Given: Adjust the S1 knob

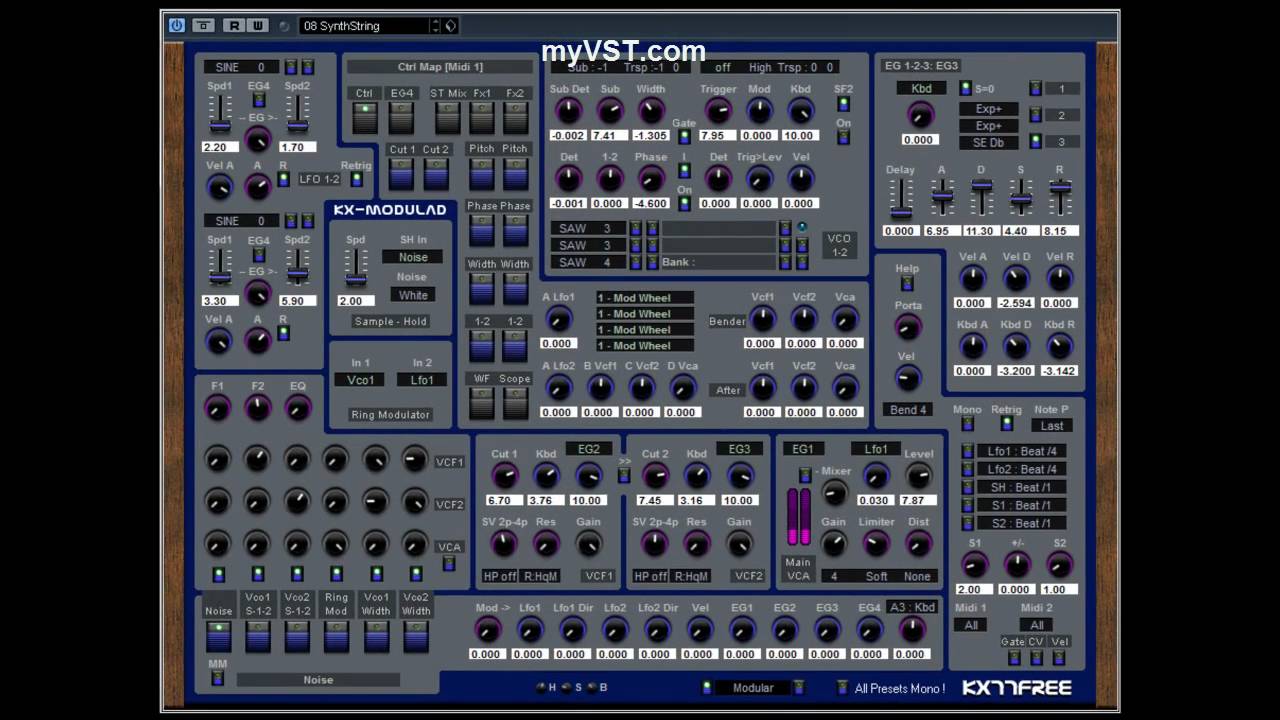Looking at the screenshot, I should click(x=974, y=565).
